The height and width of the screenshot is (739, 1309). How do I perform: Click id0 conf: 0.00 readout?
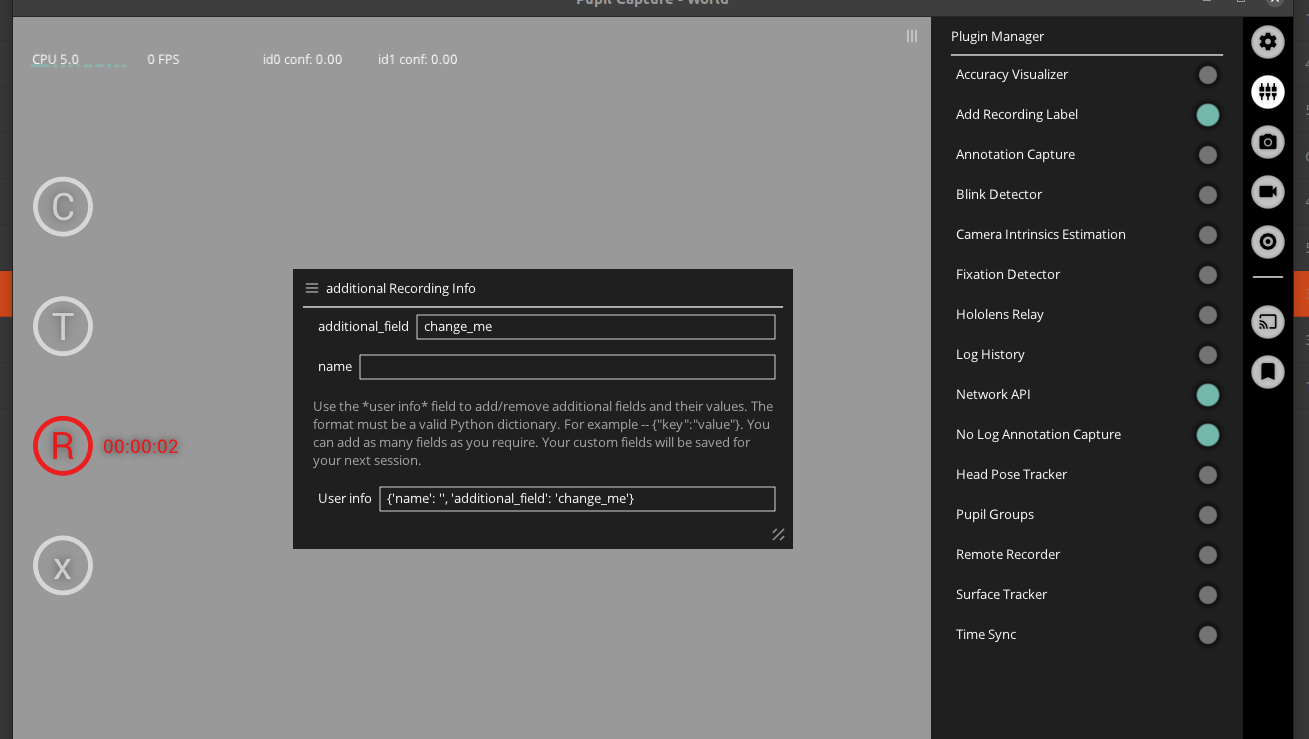tap(302, 60)
